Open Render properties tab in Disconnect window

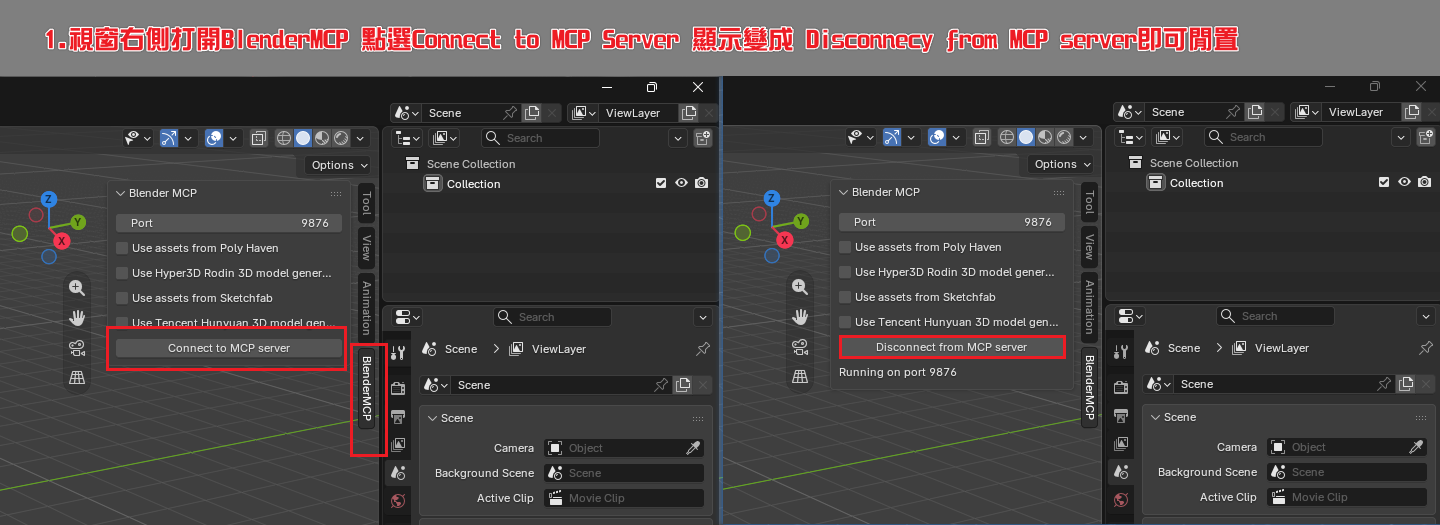coord(1120,387)
